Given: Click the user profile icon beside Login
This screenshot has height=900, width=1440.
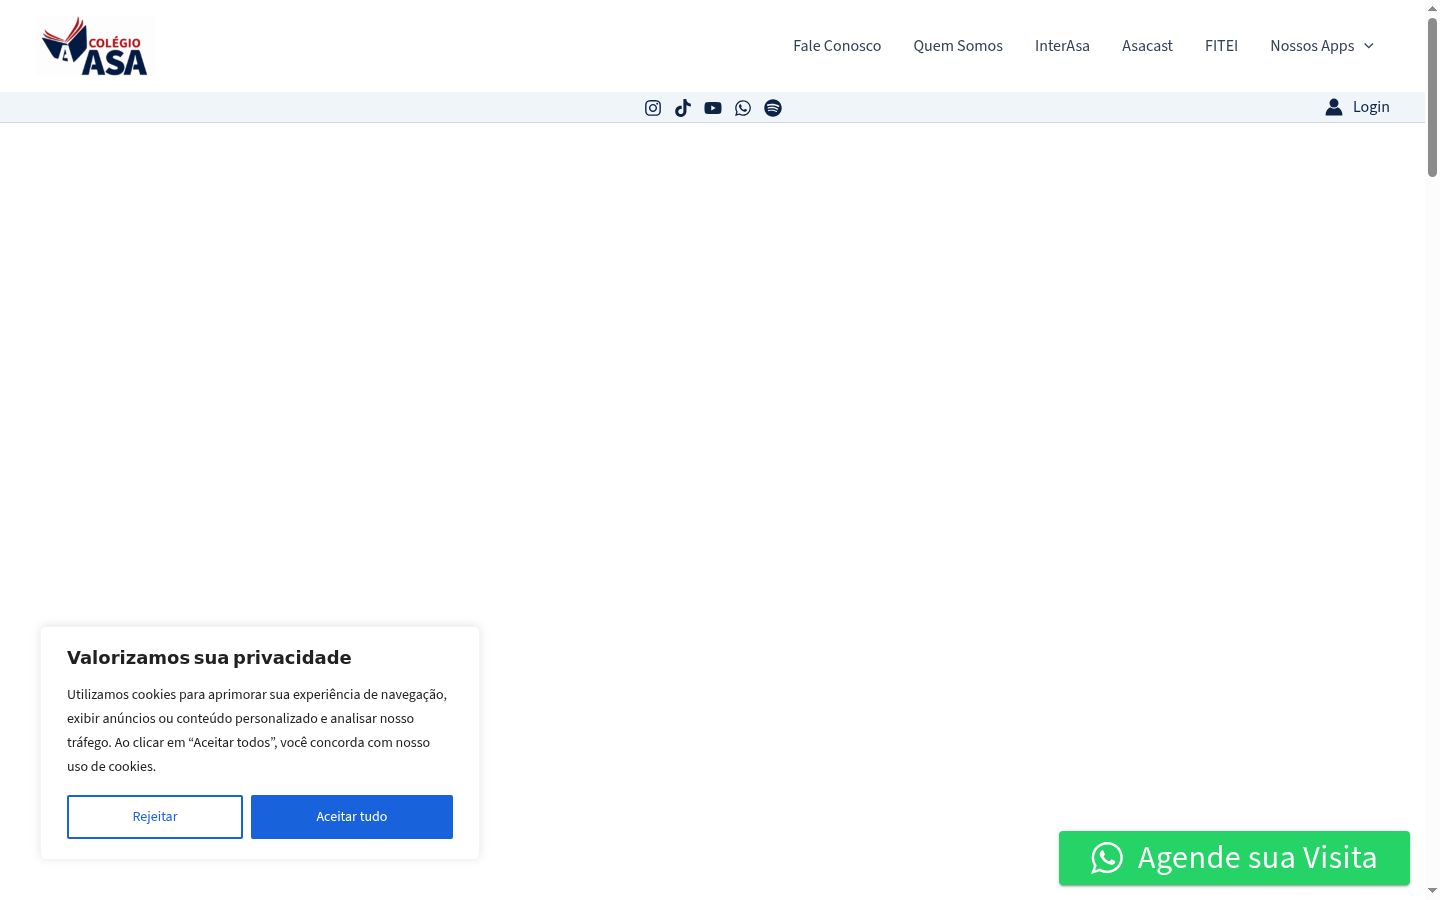Looking at the screenshot, I should click(x=1334, y=107).
